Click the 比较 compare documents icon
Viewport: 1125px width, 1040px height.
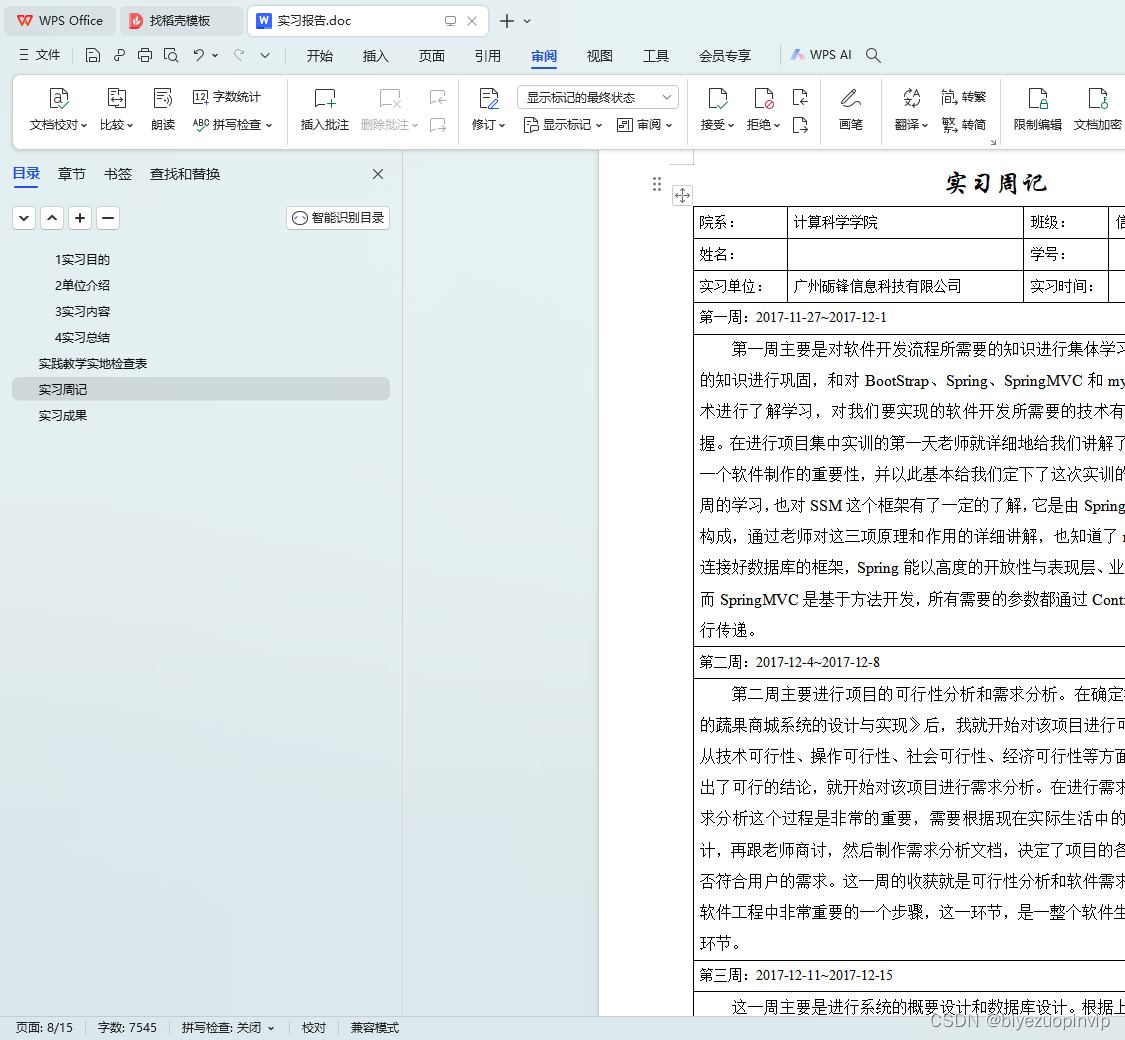pyautogui.click(x=116, y=98)
